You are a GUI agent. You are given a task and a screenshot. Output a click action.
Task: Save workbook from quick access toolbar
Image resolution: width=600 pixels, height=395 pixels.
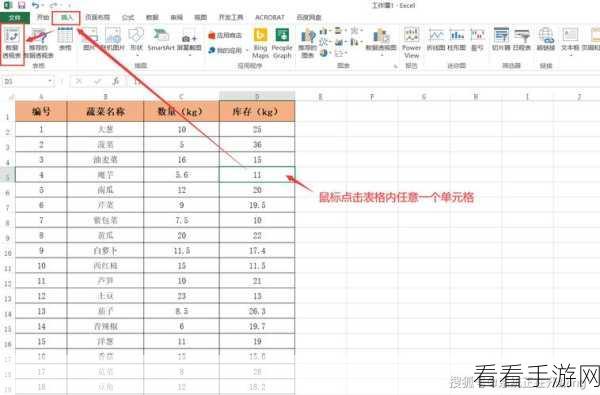tap(21, 5)
